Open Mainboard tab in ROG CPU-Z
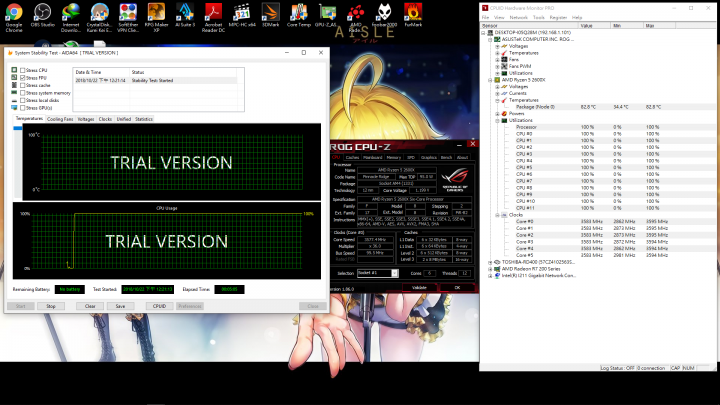The width and height of the screenshot is (720, 405). click(372, 158)
